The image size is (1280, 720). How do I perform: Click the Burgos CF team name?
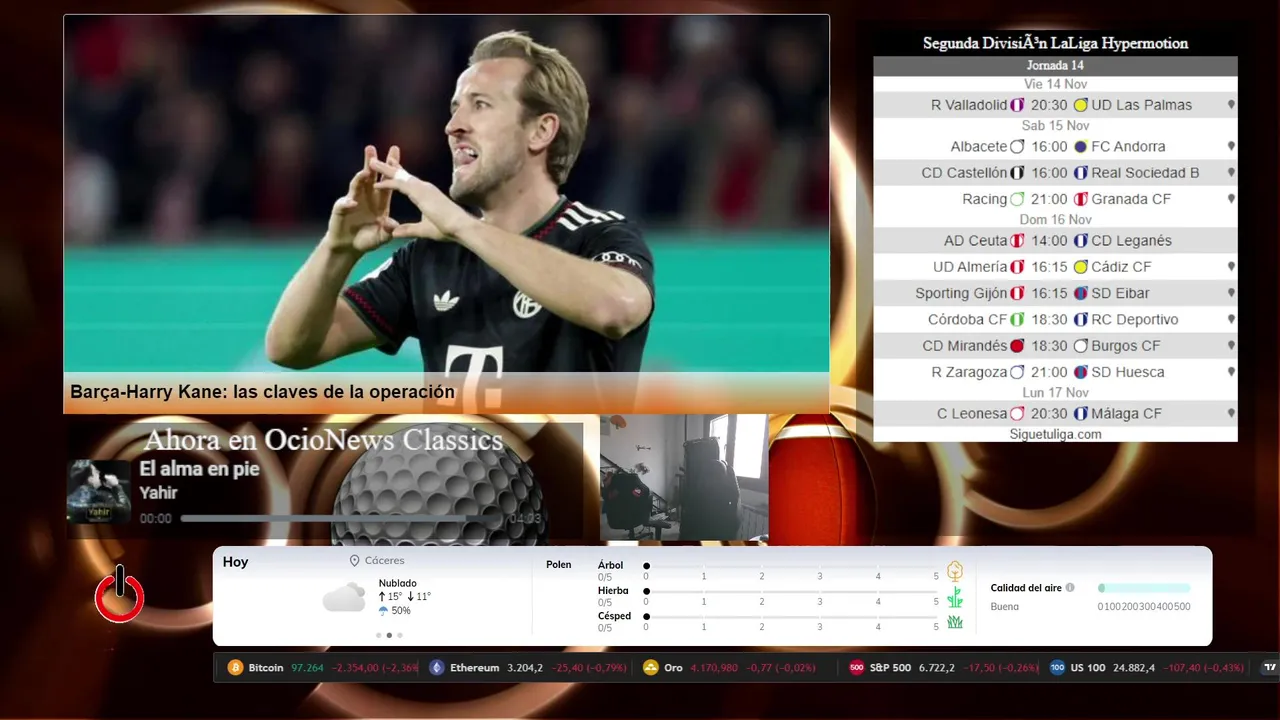click(1125, 346)
